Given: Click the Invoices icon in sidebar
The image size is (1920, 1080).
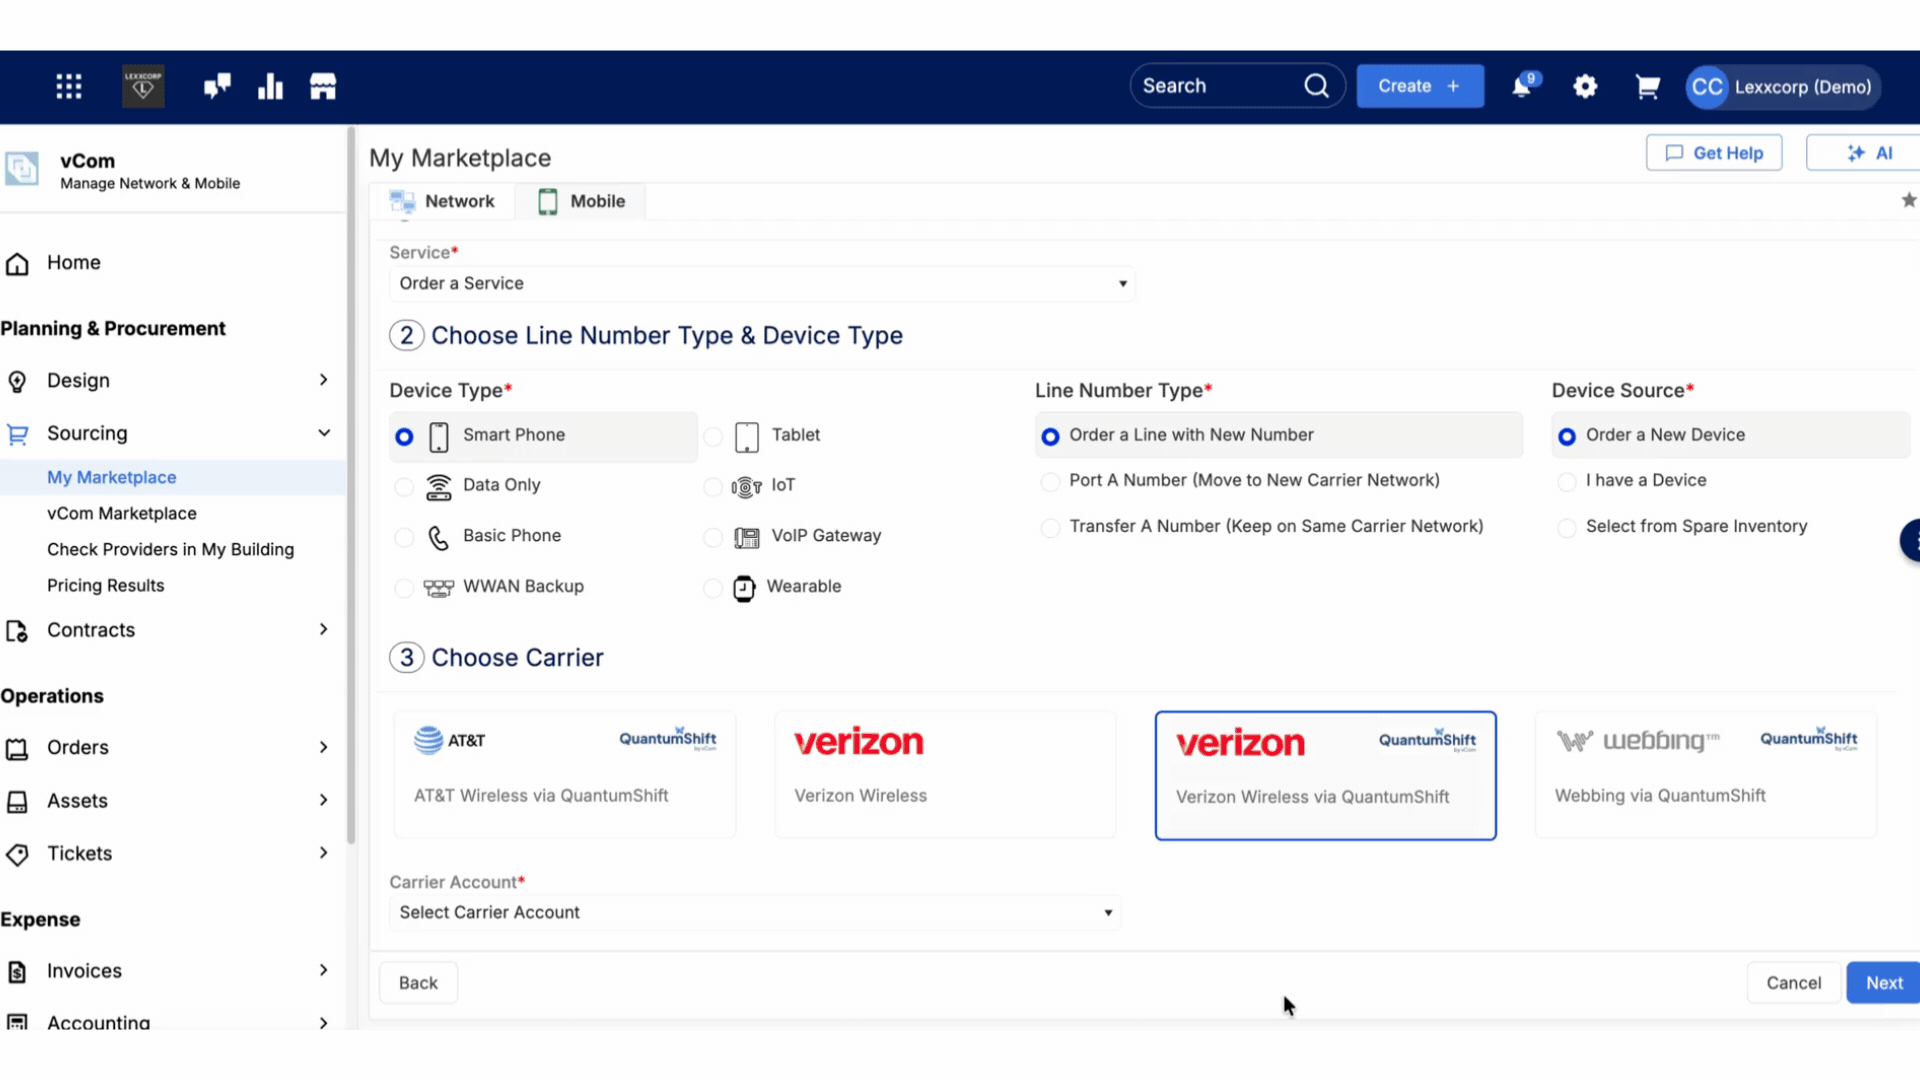Looking at the screenshot, I should point(17,971).
